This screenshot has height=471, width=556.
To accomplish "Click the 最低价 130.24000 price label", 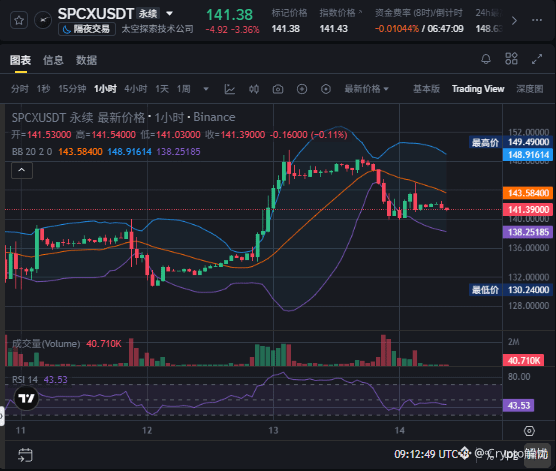I will point(511,290).
